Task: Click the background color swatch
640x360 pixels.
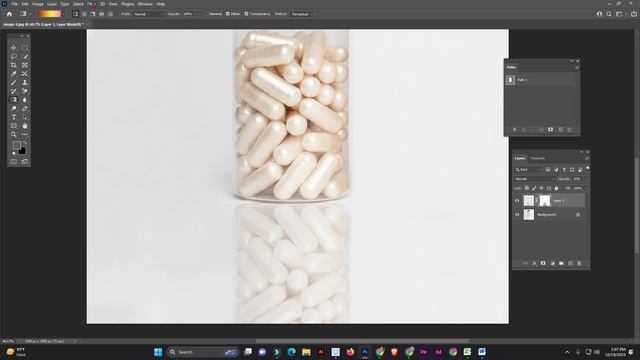Action: tap(22, 151)
